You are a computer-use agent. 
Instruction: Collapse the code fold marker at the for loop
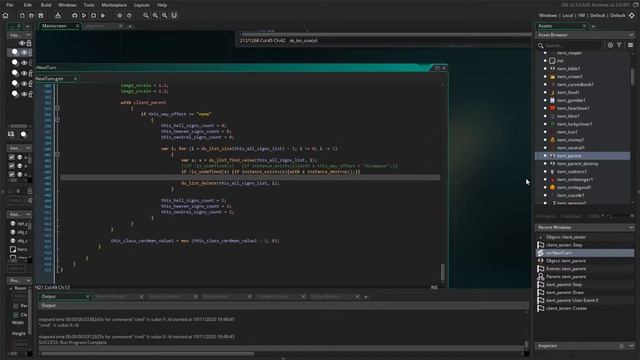point(57,155)
